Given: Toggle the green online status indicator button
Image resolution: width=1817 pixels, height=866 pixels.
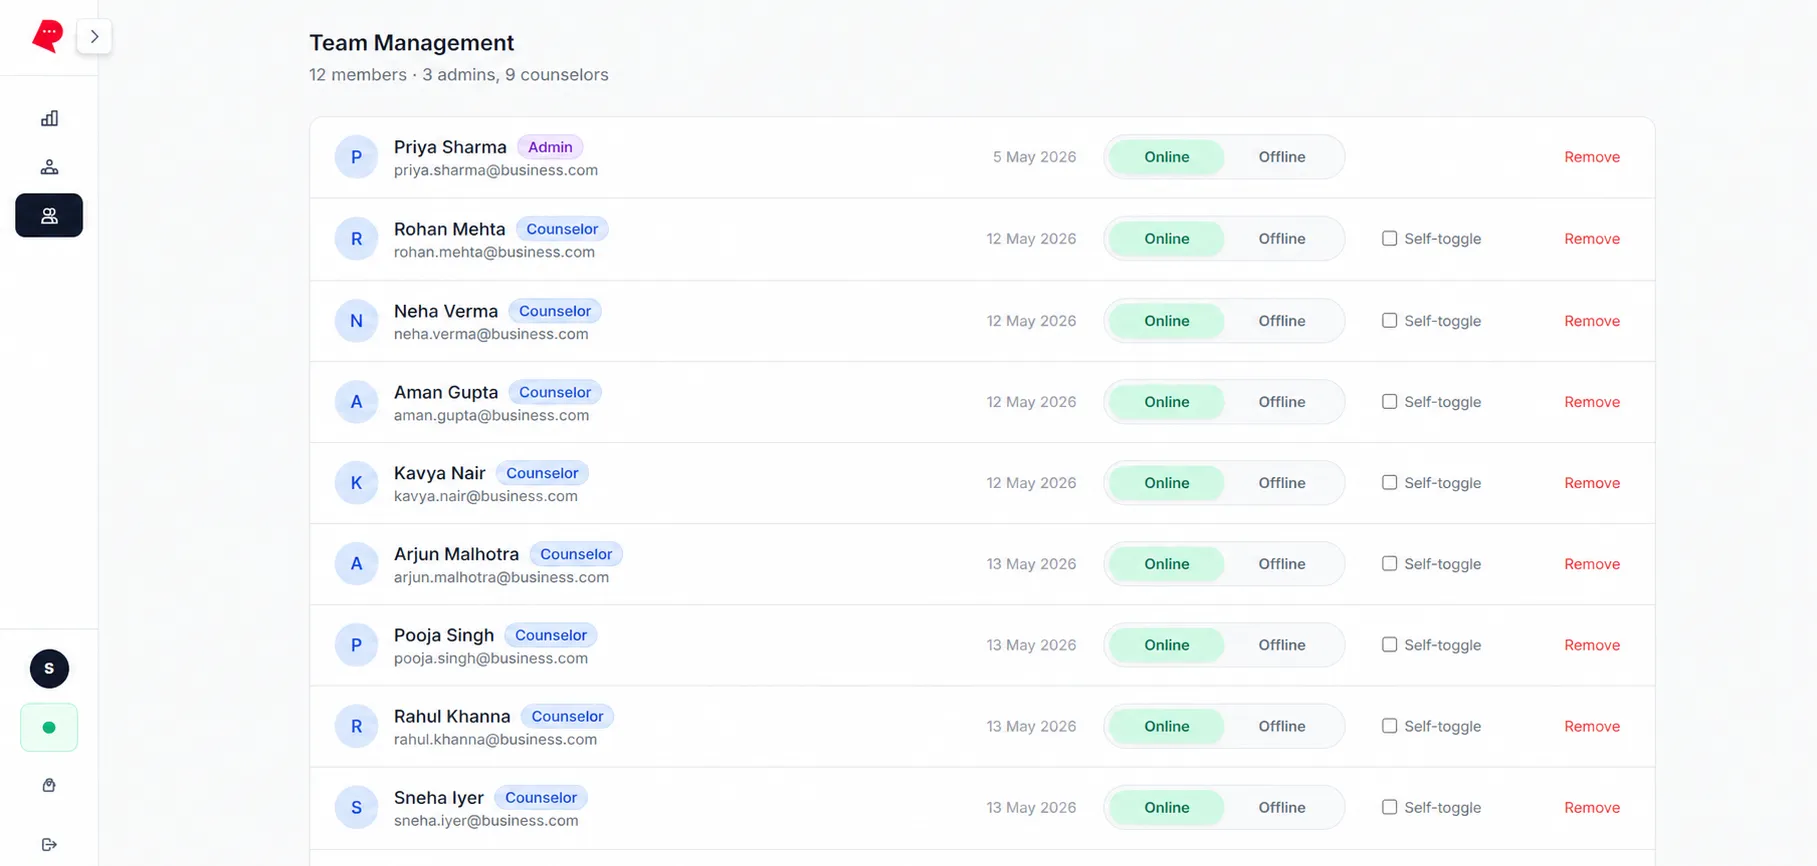Looking at the screenshot, I should 49,728.
